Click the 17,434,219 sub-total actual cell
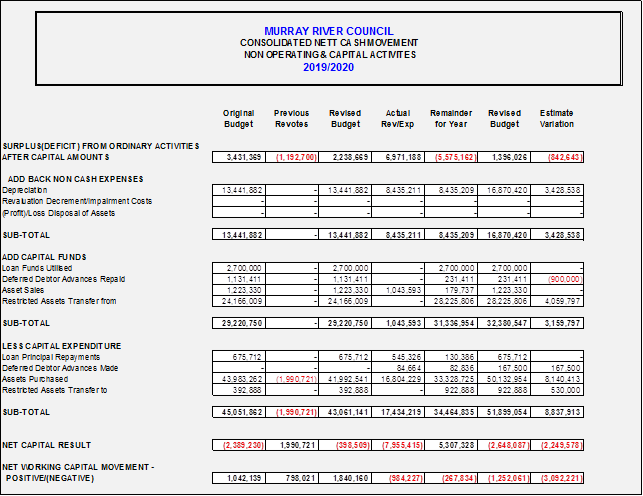The height and width of the screenshot is (496, 643). (398, 412)
